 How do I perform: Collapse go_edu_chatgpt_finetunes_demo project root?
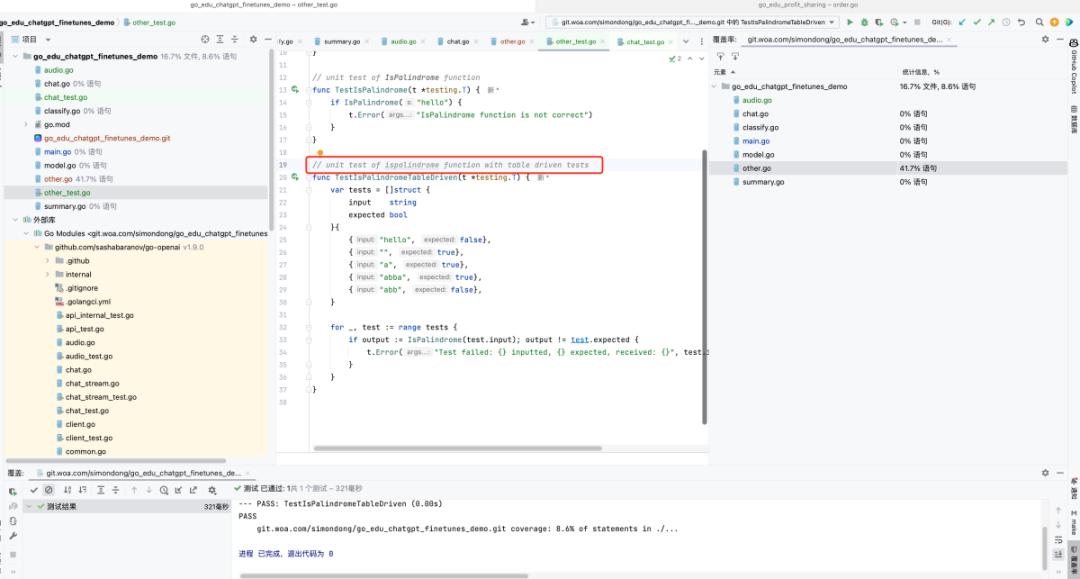tap(15, 56)
